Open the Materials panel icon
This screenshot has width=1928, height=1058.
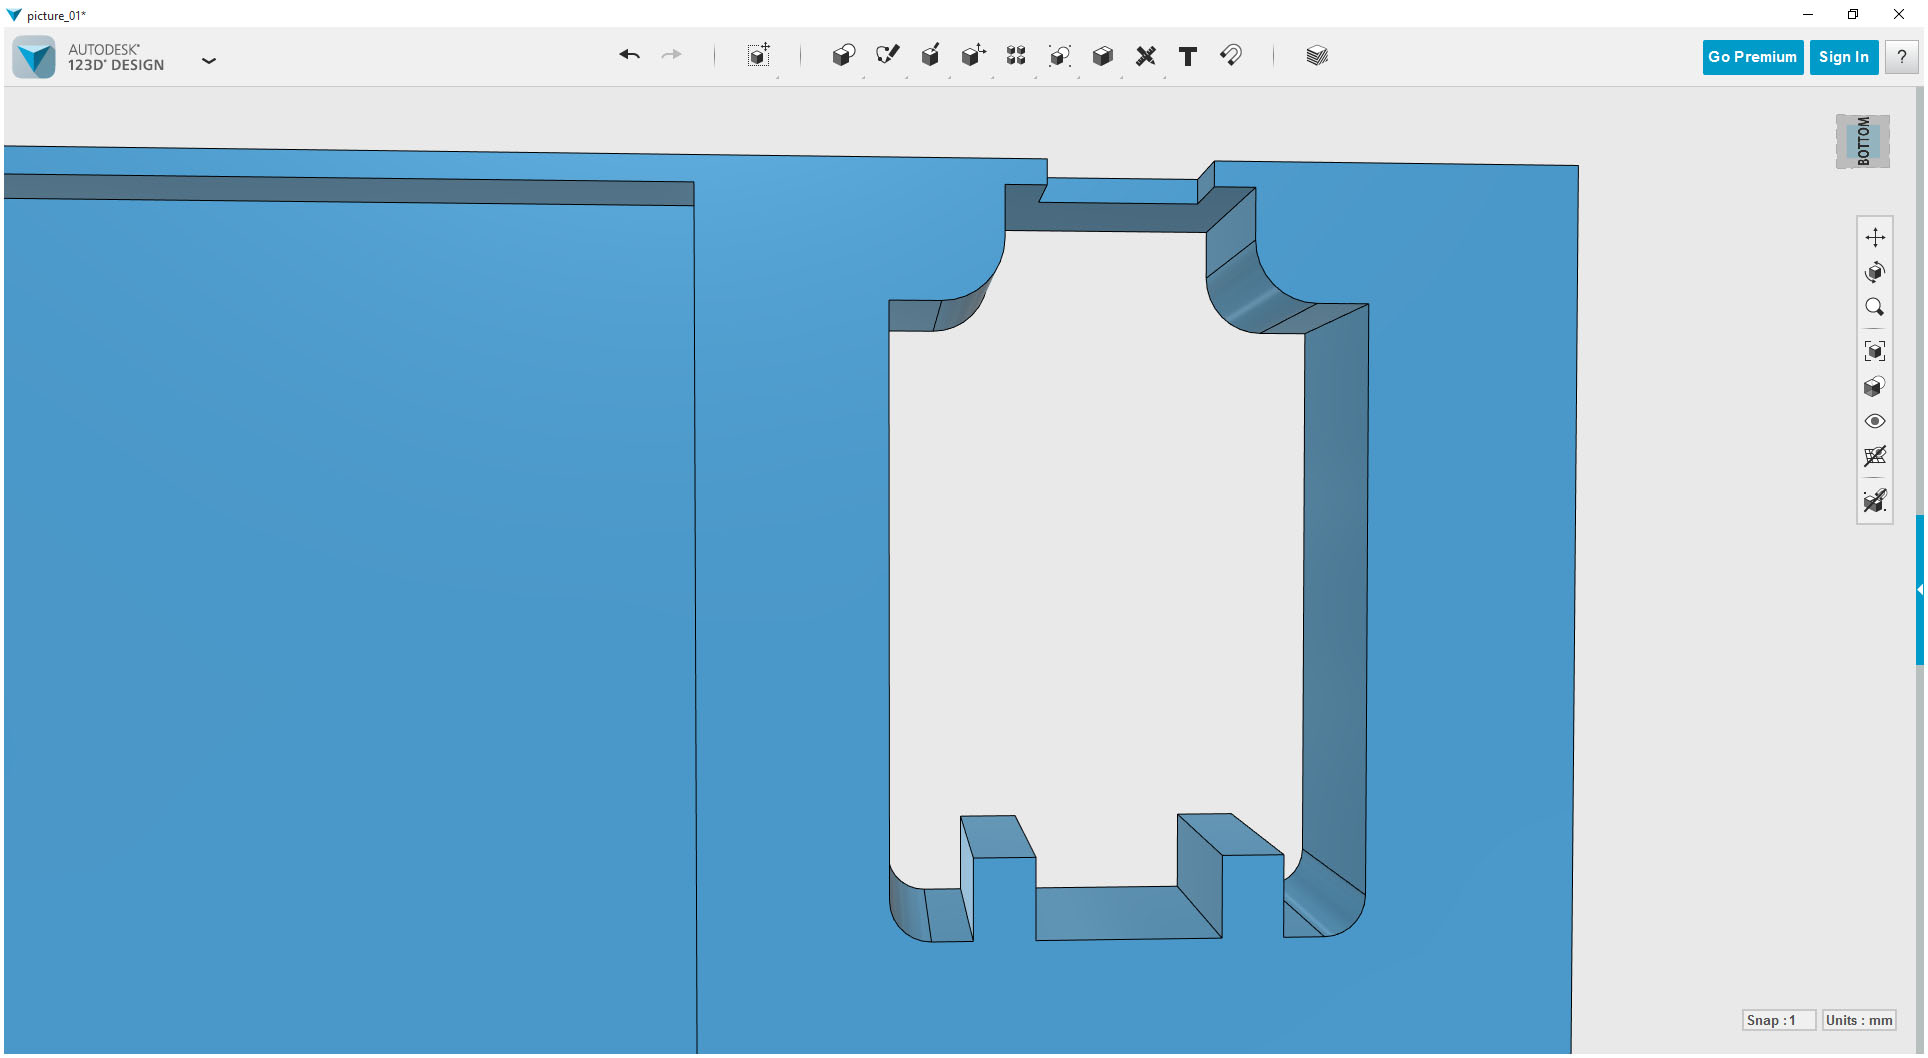tap(1316, 56)
